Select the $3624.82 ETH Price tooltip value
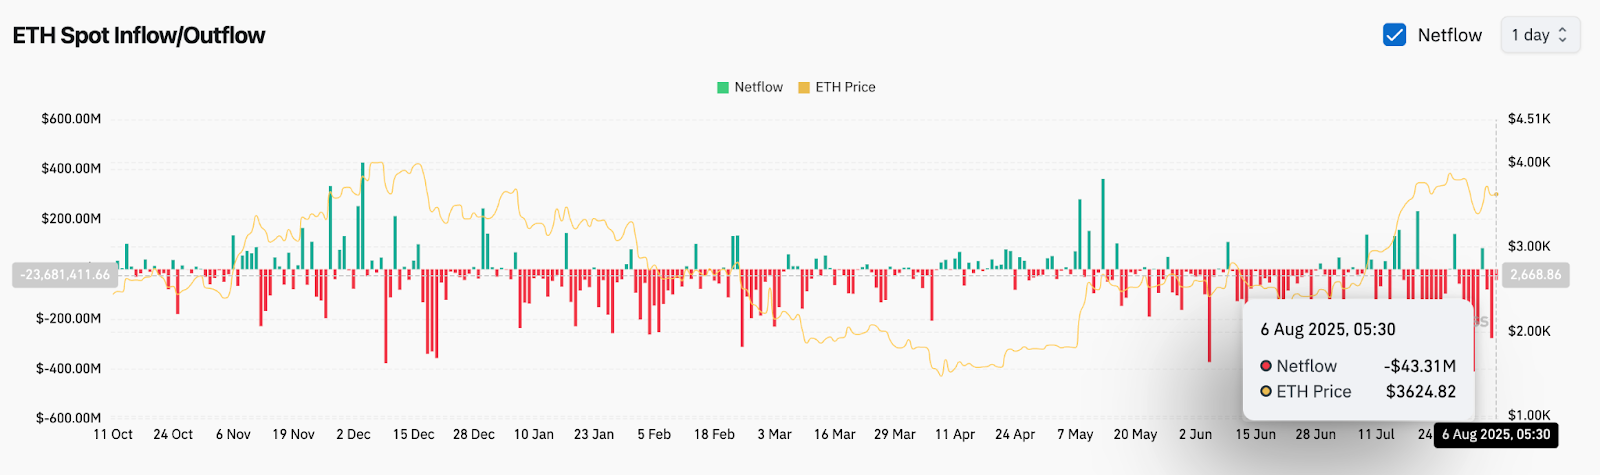The width and height of the screenshot is (1600, 475). pos(1420,392)
